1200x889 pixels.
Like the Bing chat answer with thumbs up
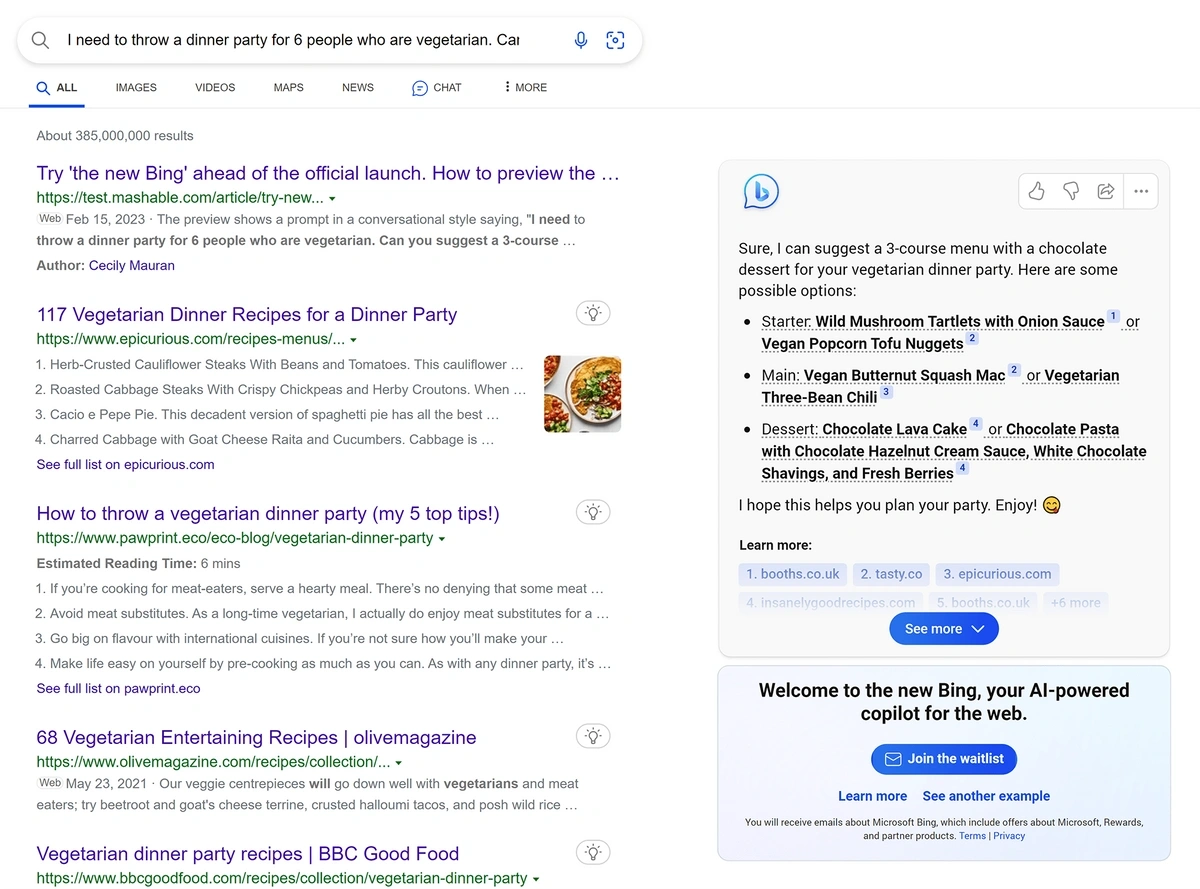coord(1037,191)
